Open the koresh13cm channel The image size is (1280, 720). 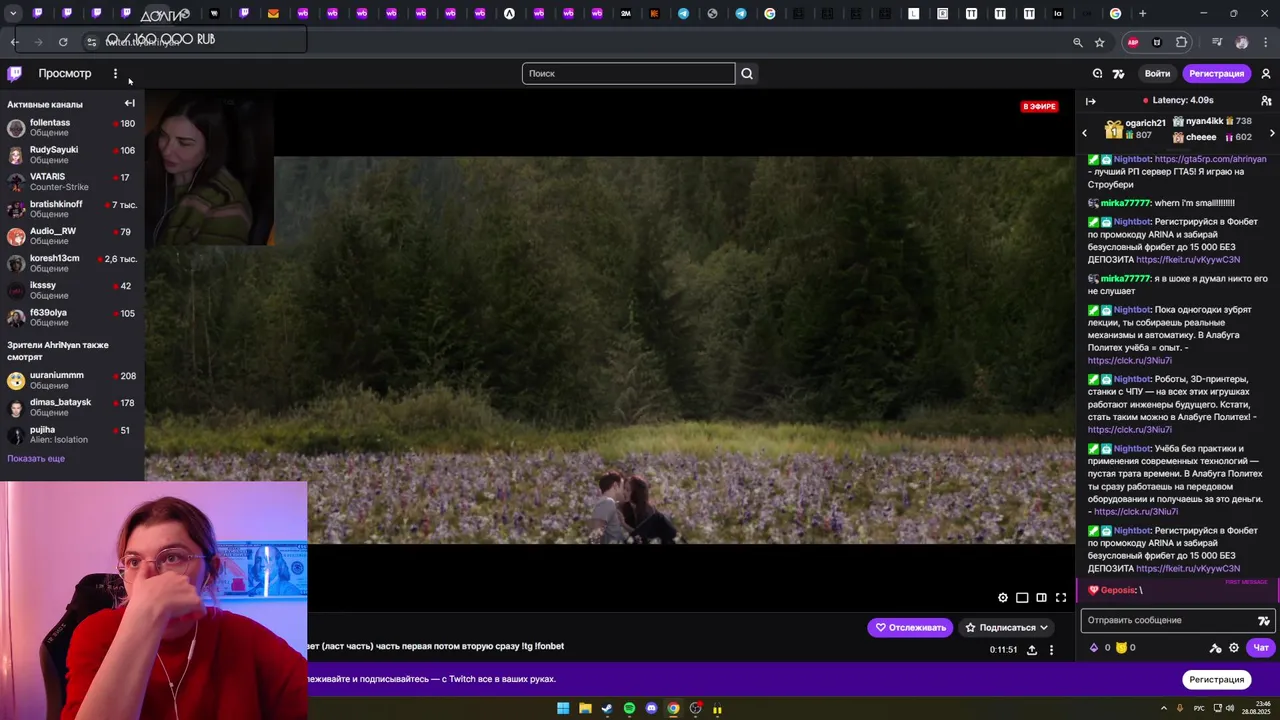[x=72, y=263]
